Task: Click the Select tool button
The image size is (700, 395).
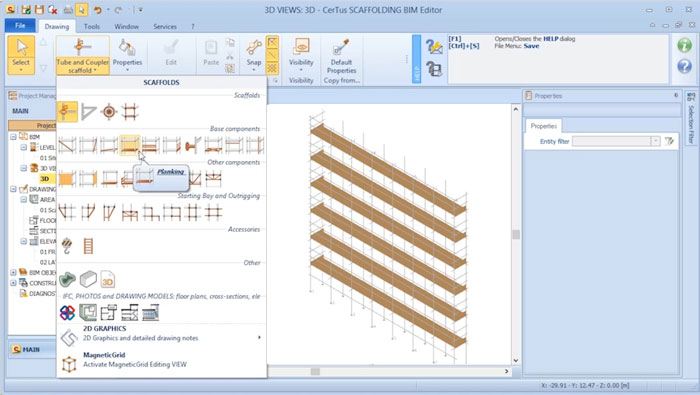Action: coord(21,55)
